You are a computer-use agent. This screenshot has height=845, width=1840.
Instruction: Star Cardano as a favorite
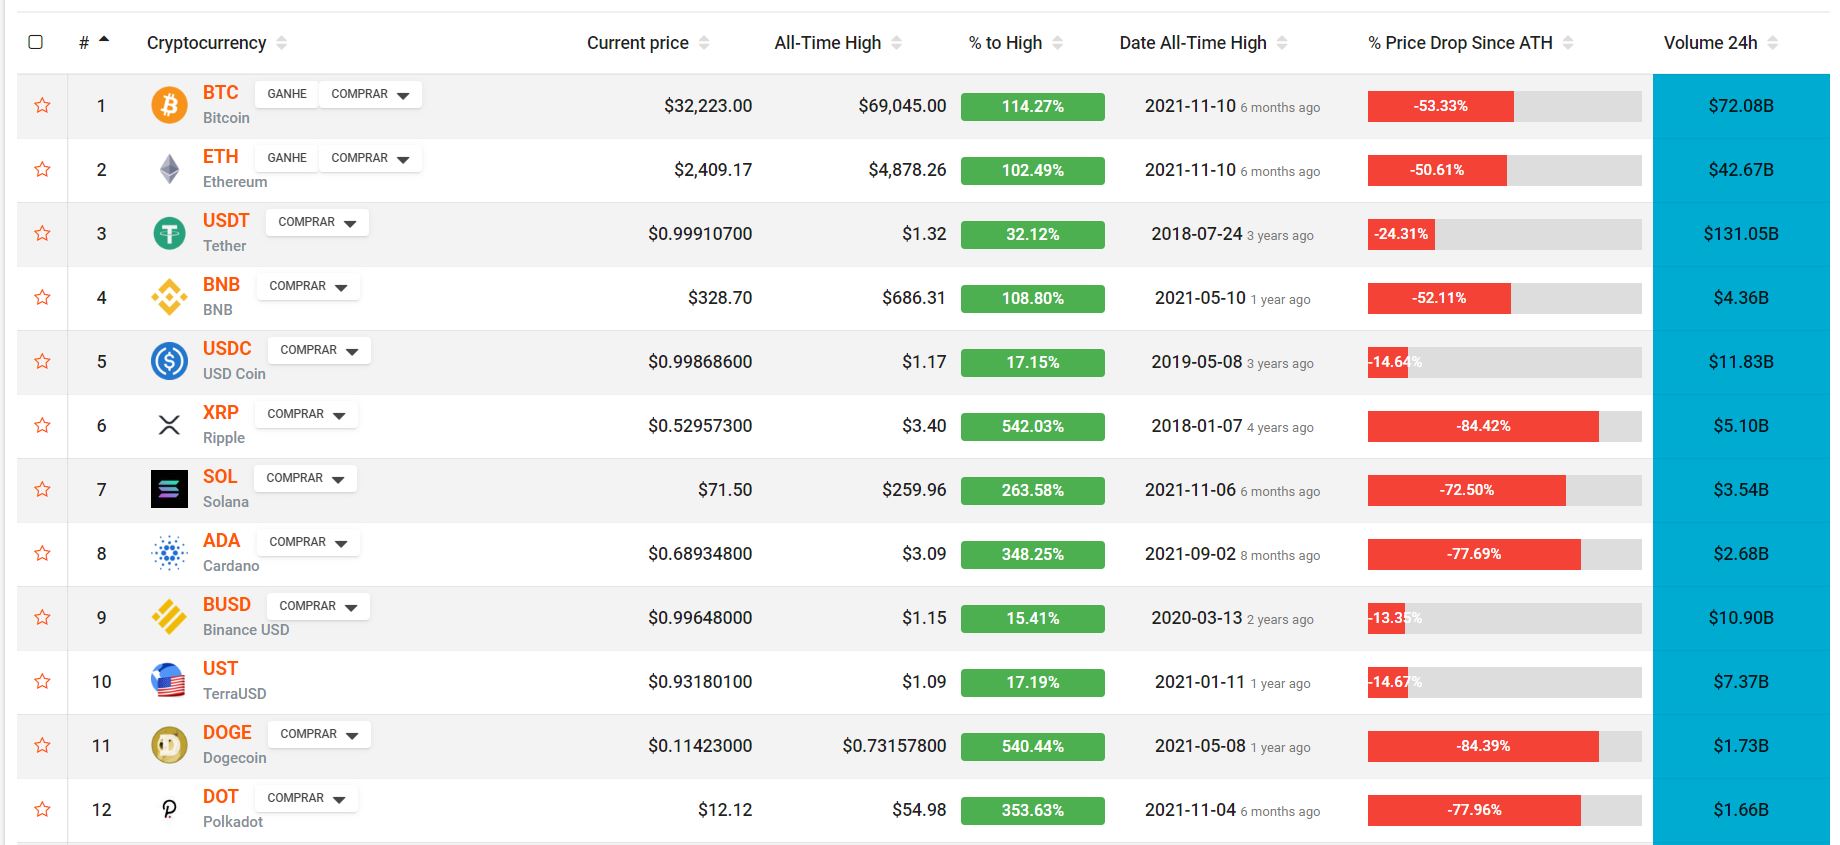[42, 553]
